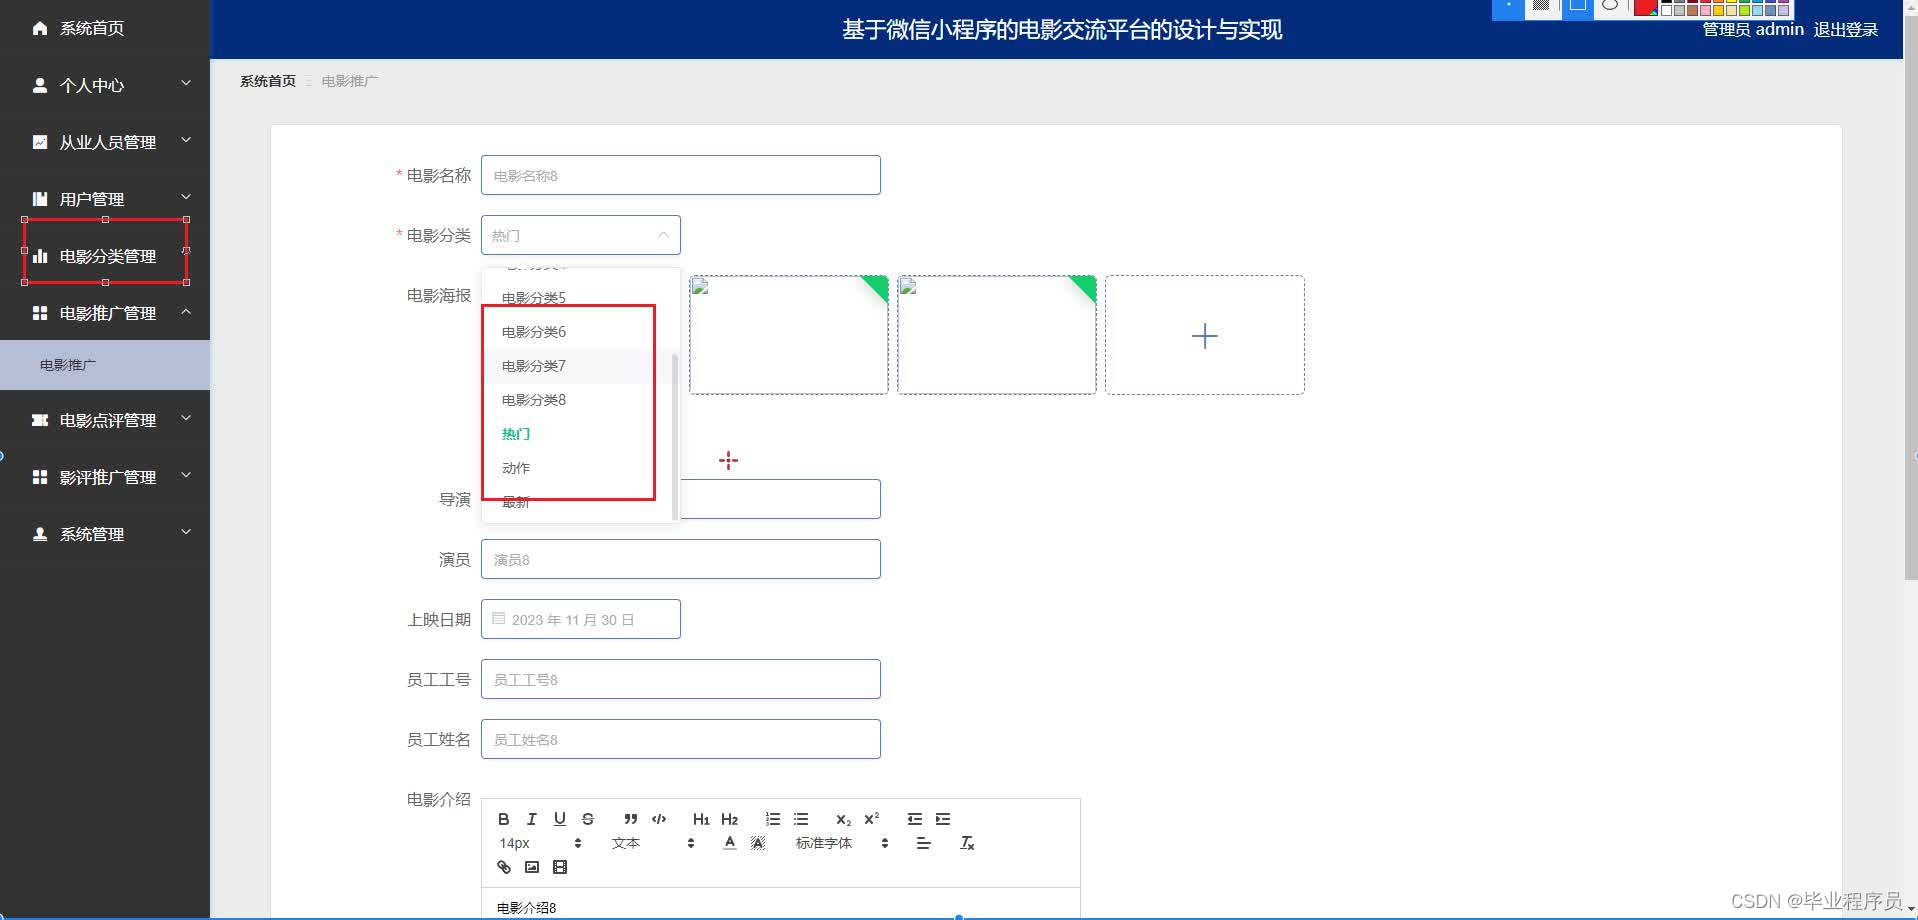Toggle strikethrough formatting in the editor
The image size is (1918, 920).
588,819
